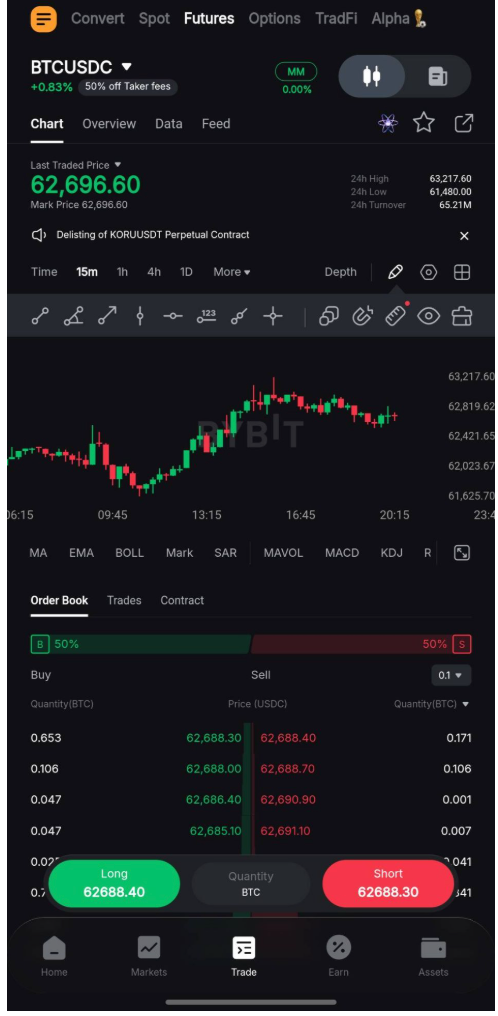This screenshot has width=498, height=1016.
Task: Select bid price 62,688.30
Action: [x=214, y=738]
